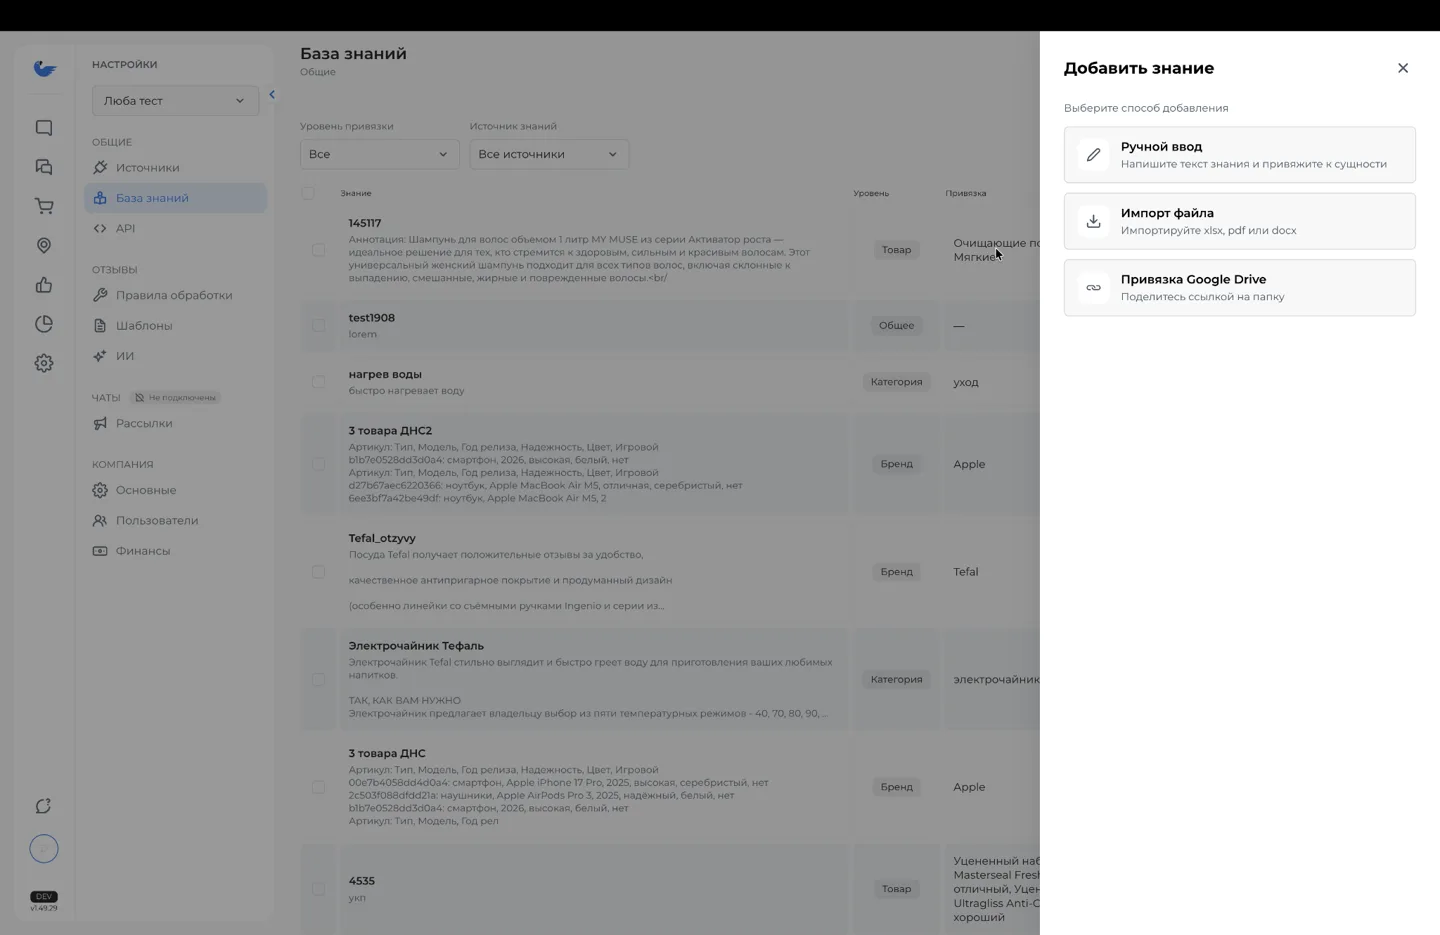Screen dimensions: 1440x935
Task: Open ИИ menu item
Action: [x=175, y=356]
